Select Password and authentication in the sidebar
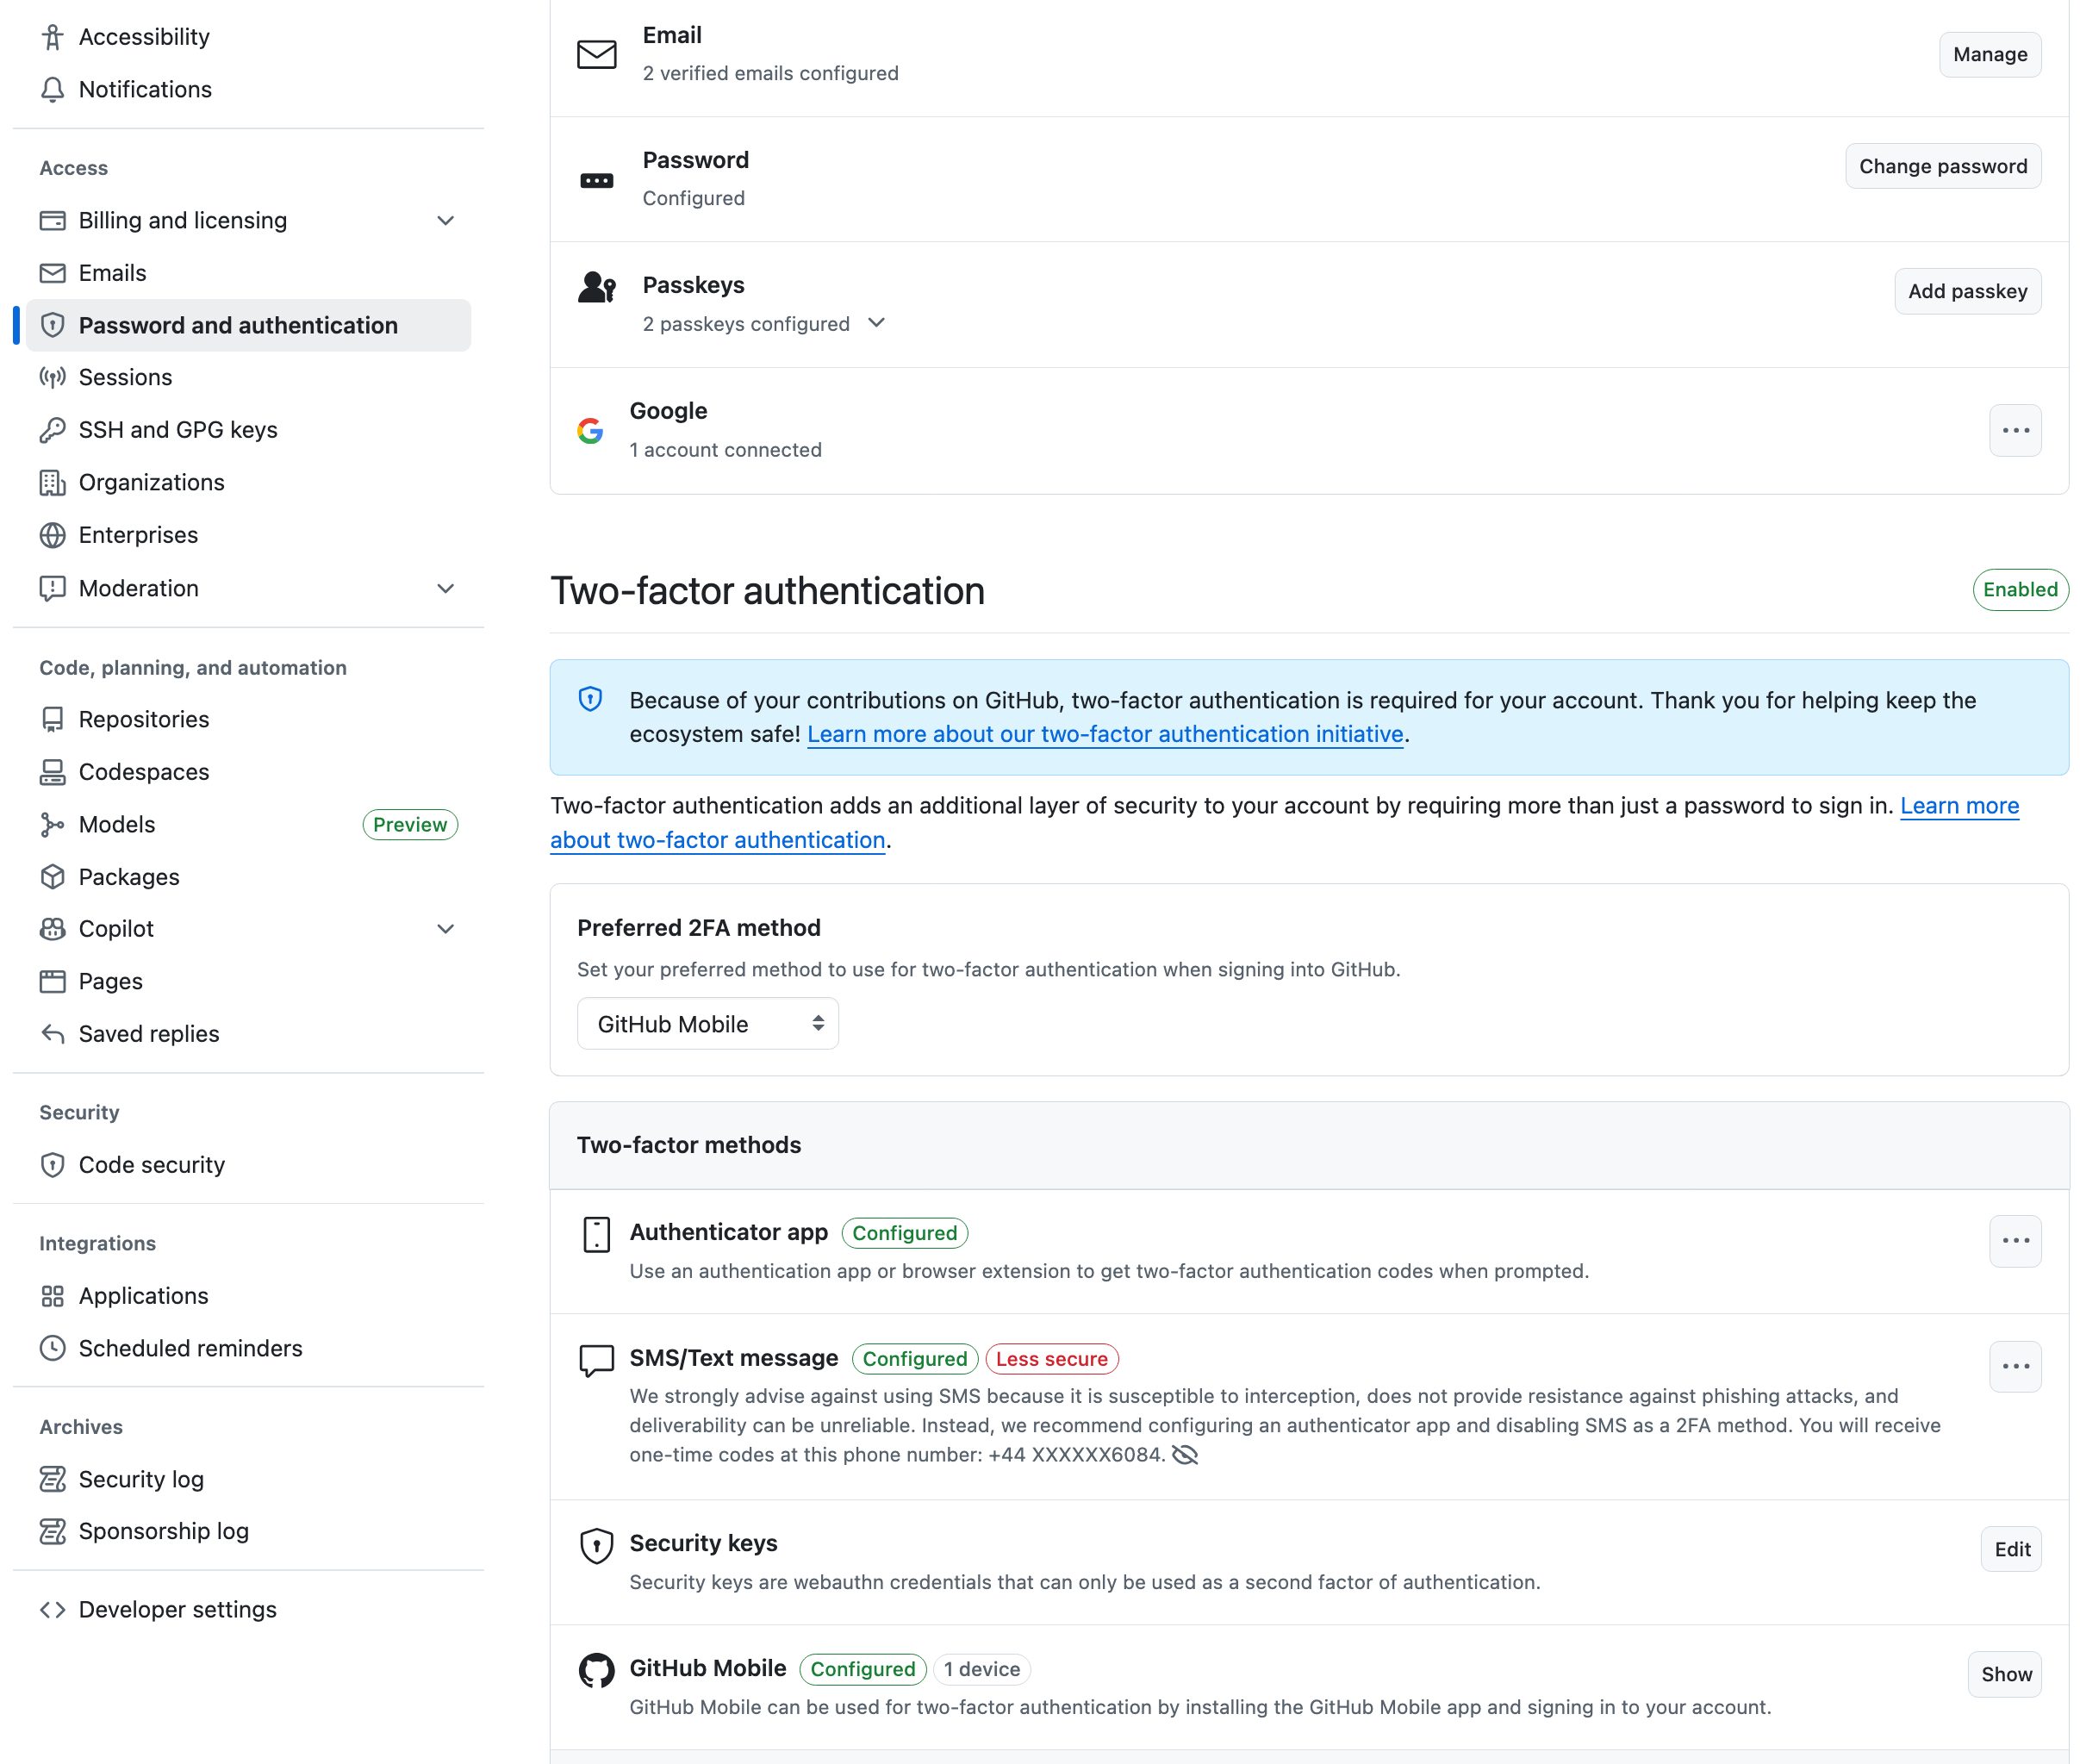The image size is (2080, 1764). (237, 325)
